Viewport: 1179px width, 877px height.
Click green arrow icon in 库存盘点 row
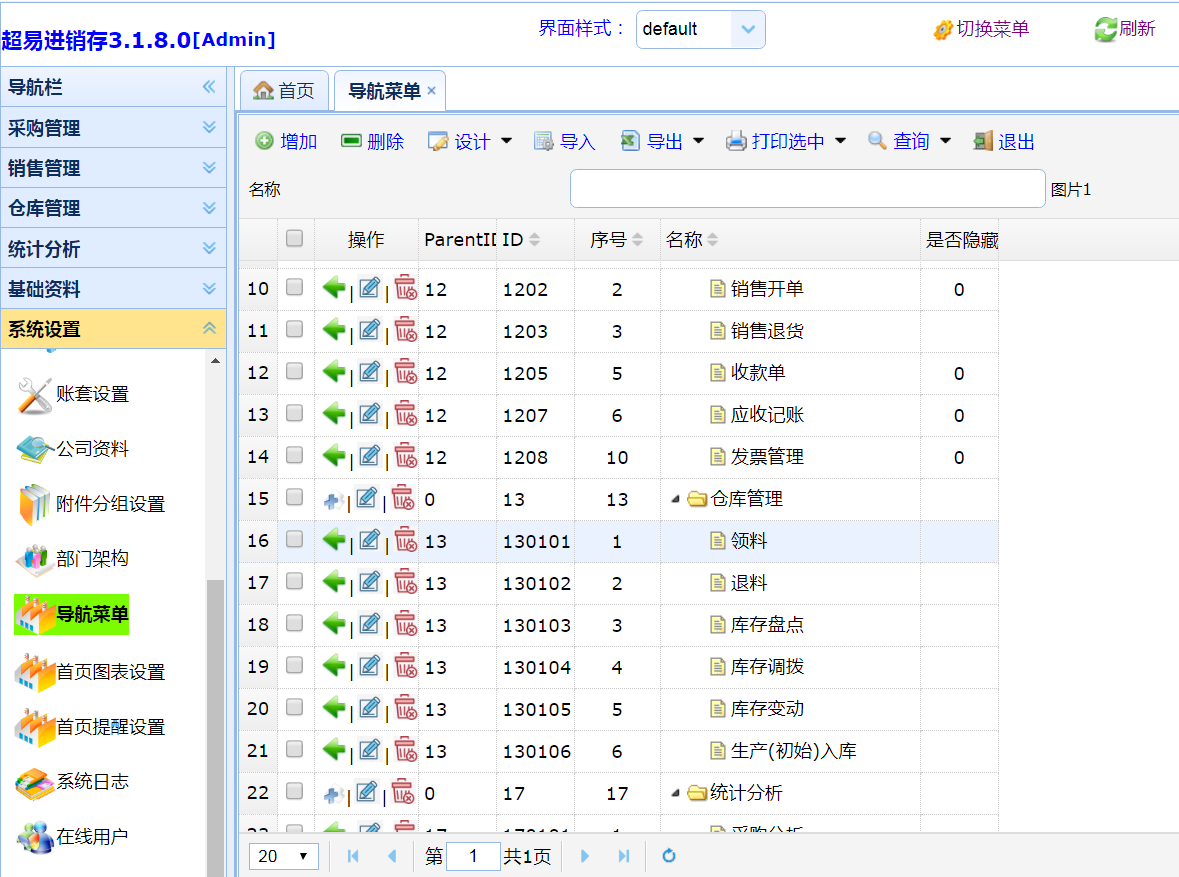[x=334, y=624]
